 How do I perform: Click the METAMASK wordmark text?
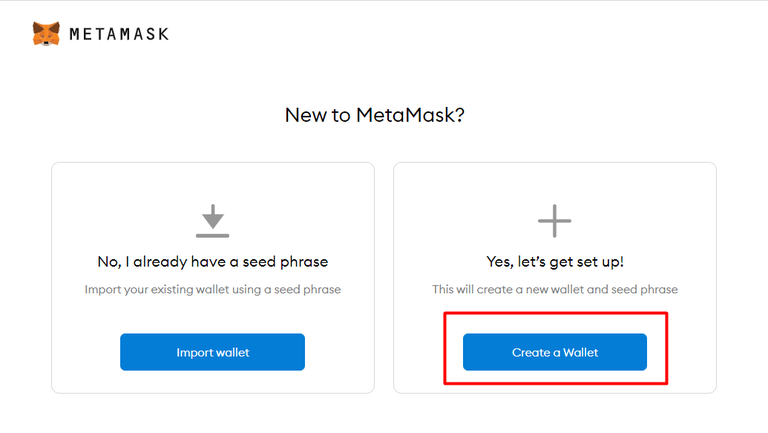[119, 34]
